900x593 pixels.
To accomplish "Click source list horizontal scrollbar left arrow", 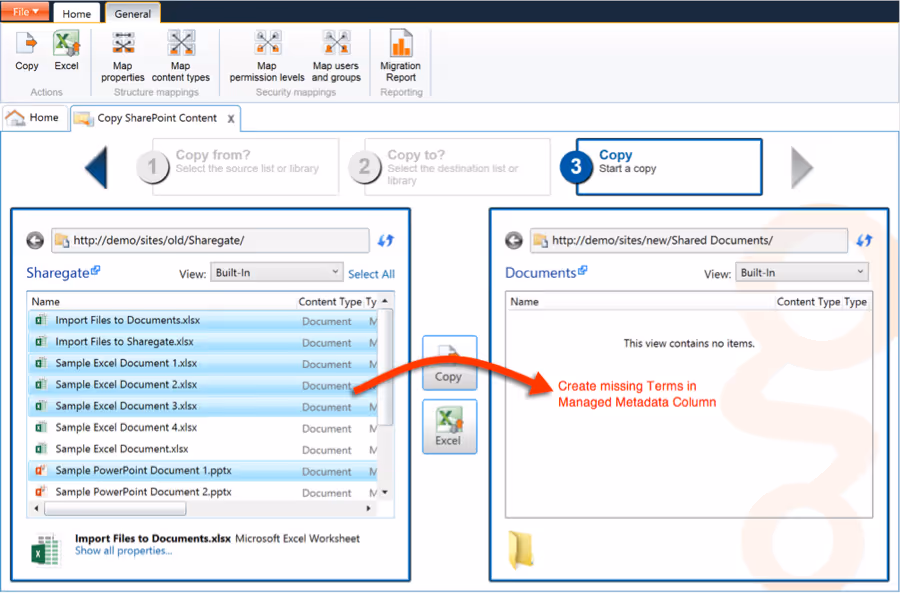I will (37, 509).
